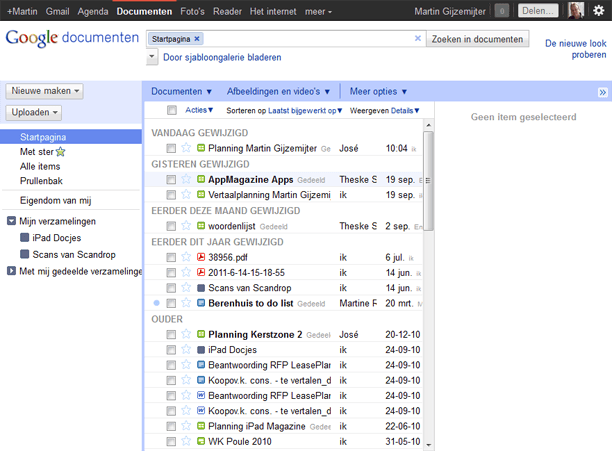Click the iPad Docjes collection icon in sidebar
Image resolution: width=612 pixels, height=451 pixels.
pyautogui.click(x=25, y=238)
